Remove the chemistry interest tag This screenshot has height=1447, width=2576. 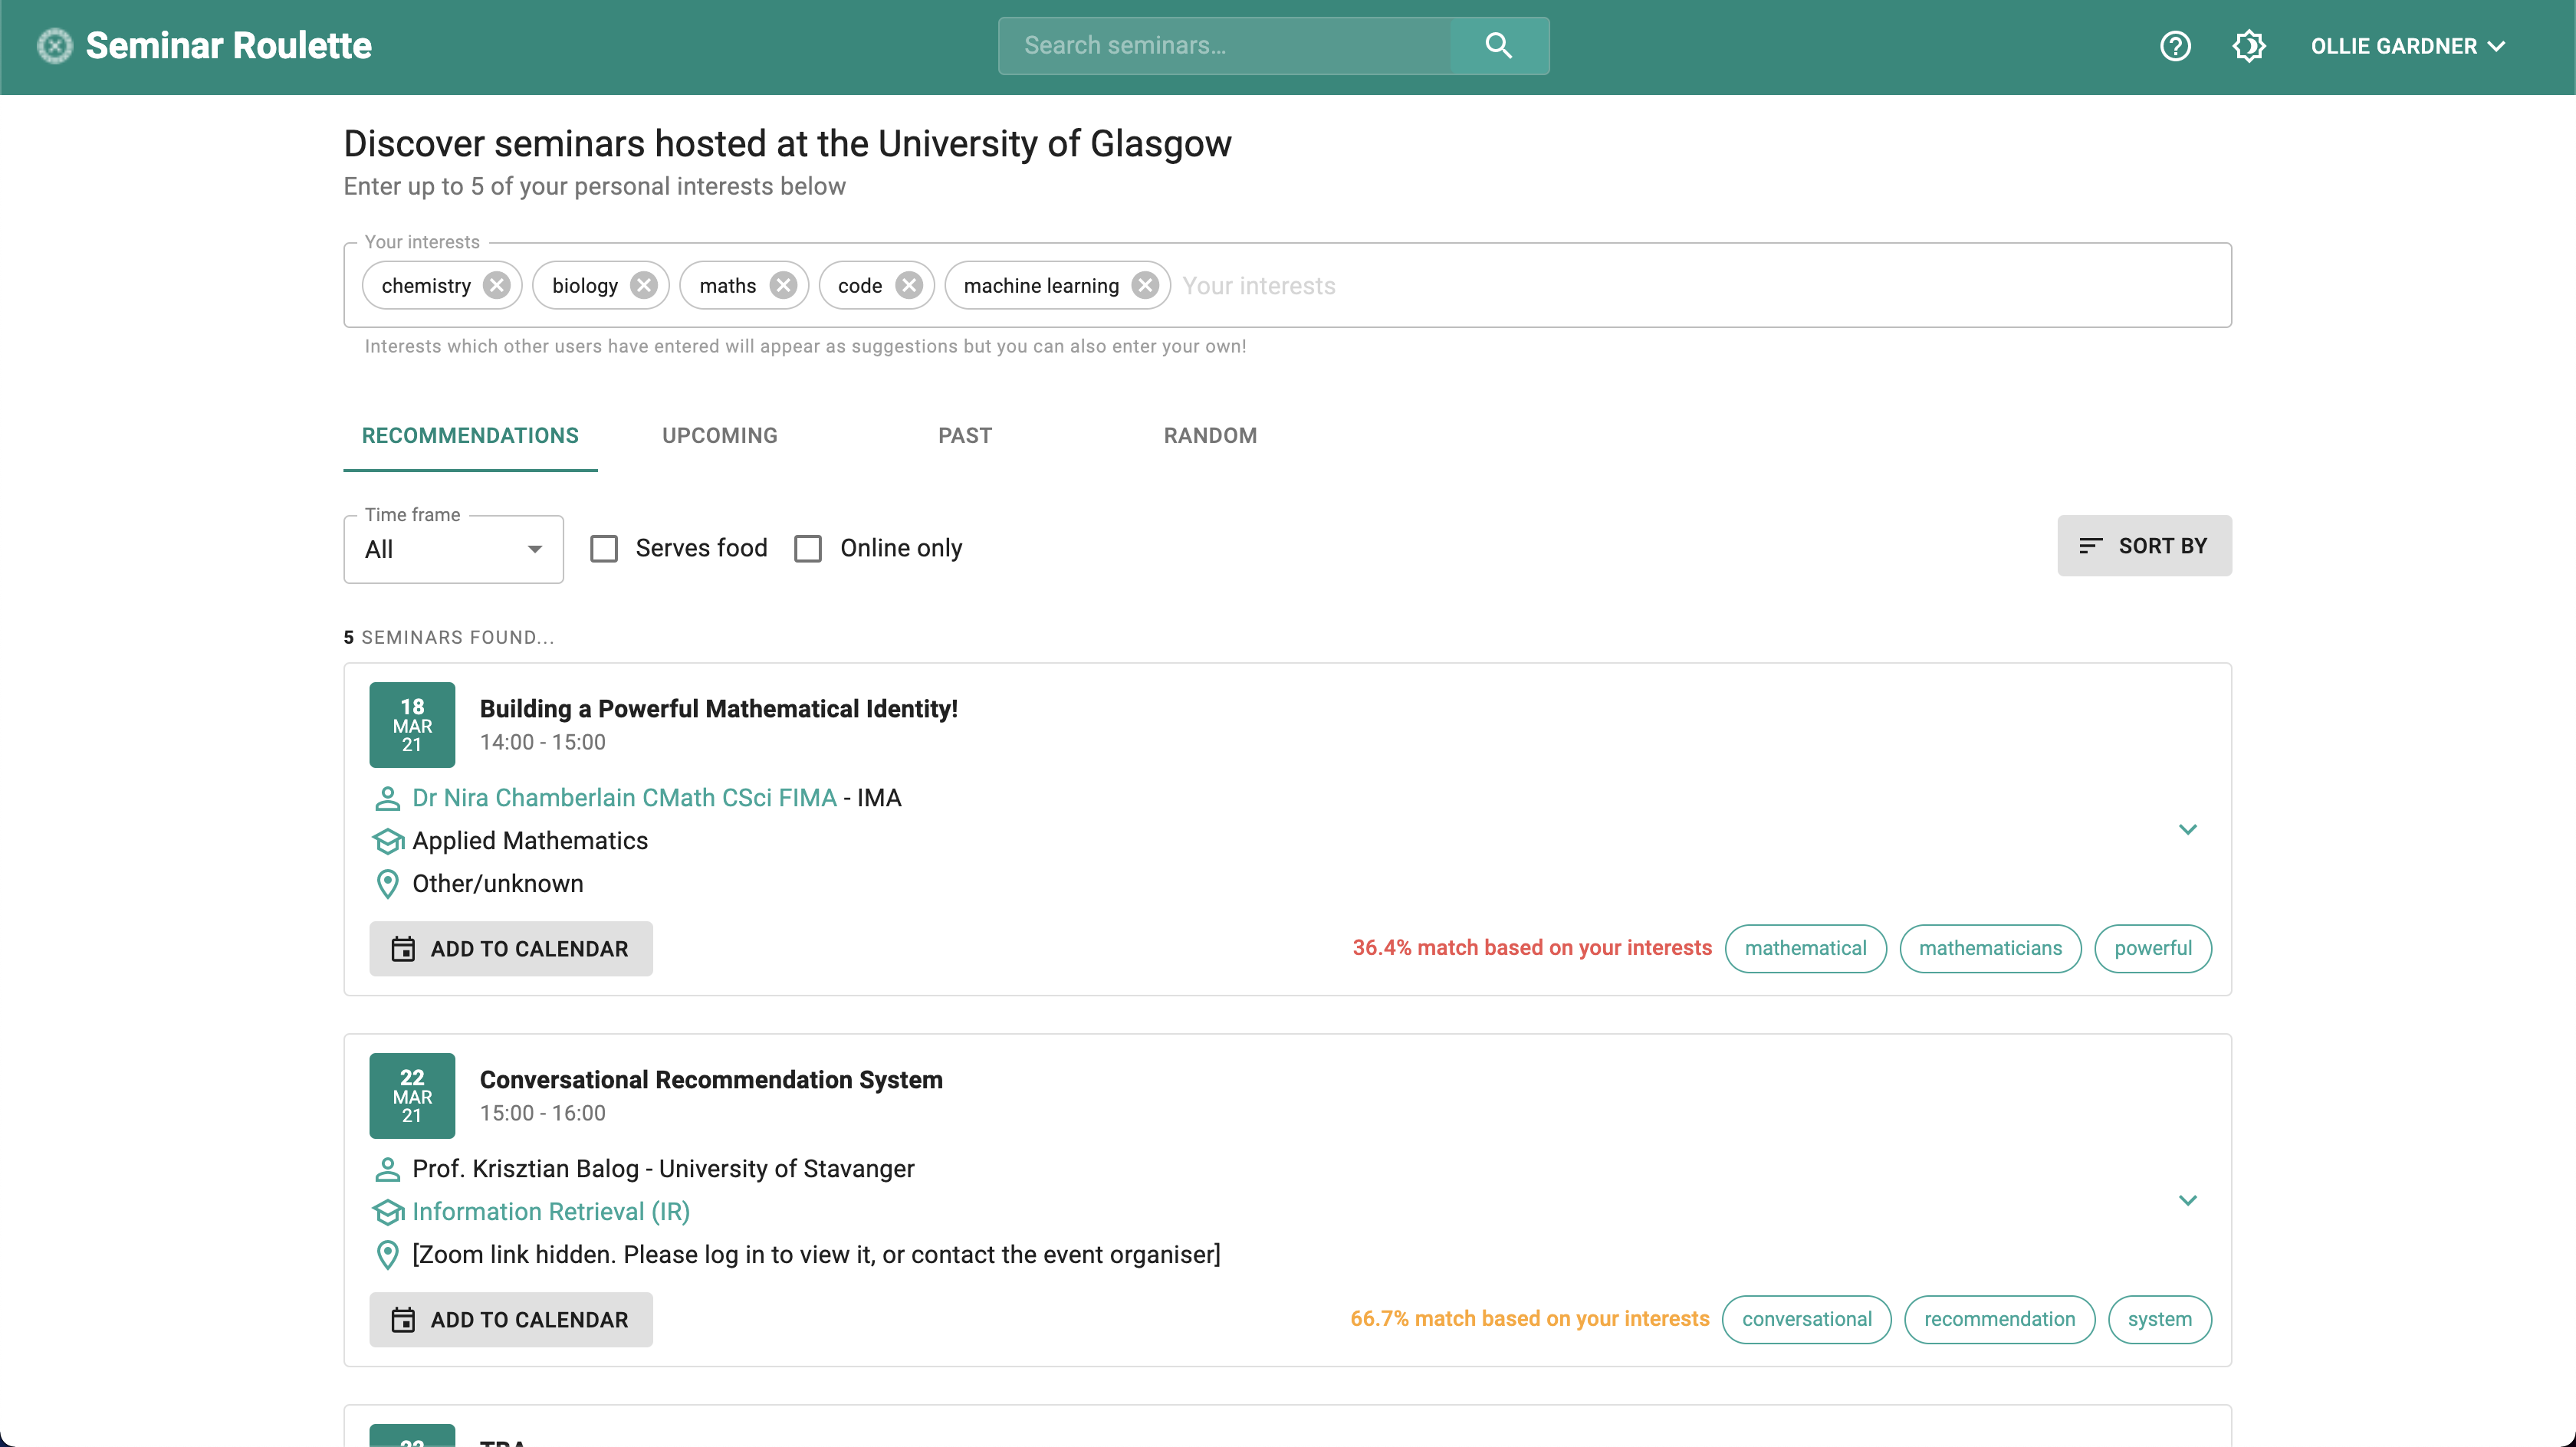[x=497, y=285]
